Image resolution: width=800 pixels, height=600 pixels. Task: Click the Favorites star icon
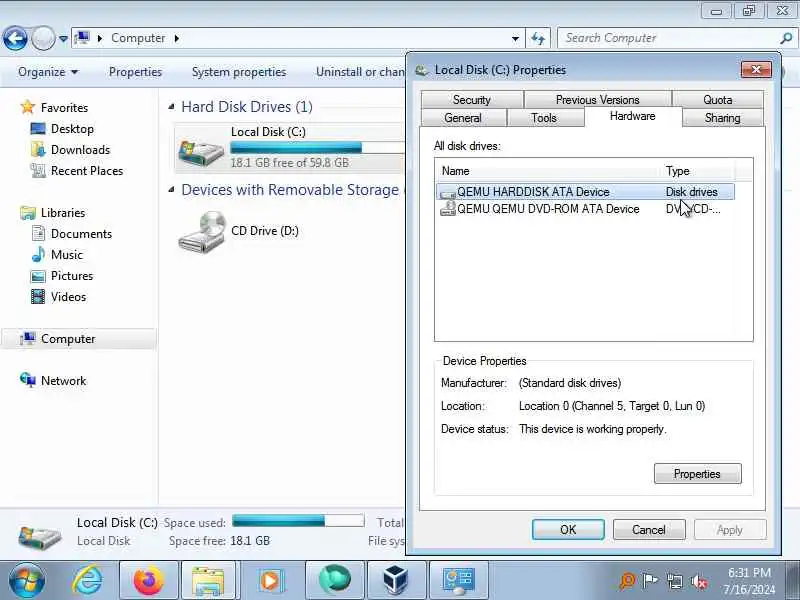pos(28,107)
